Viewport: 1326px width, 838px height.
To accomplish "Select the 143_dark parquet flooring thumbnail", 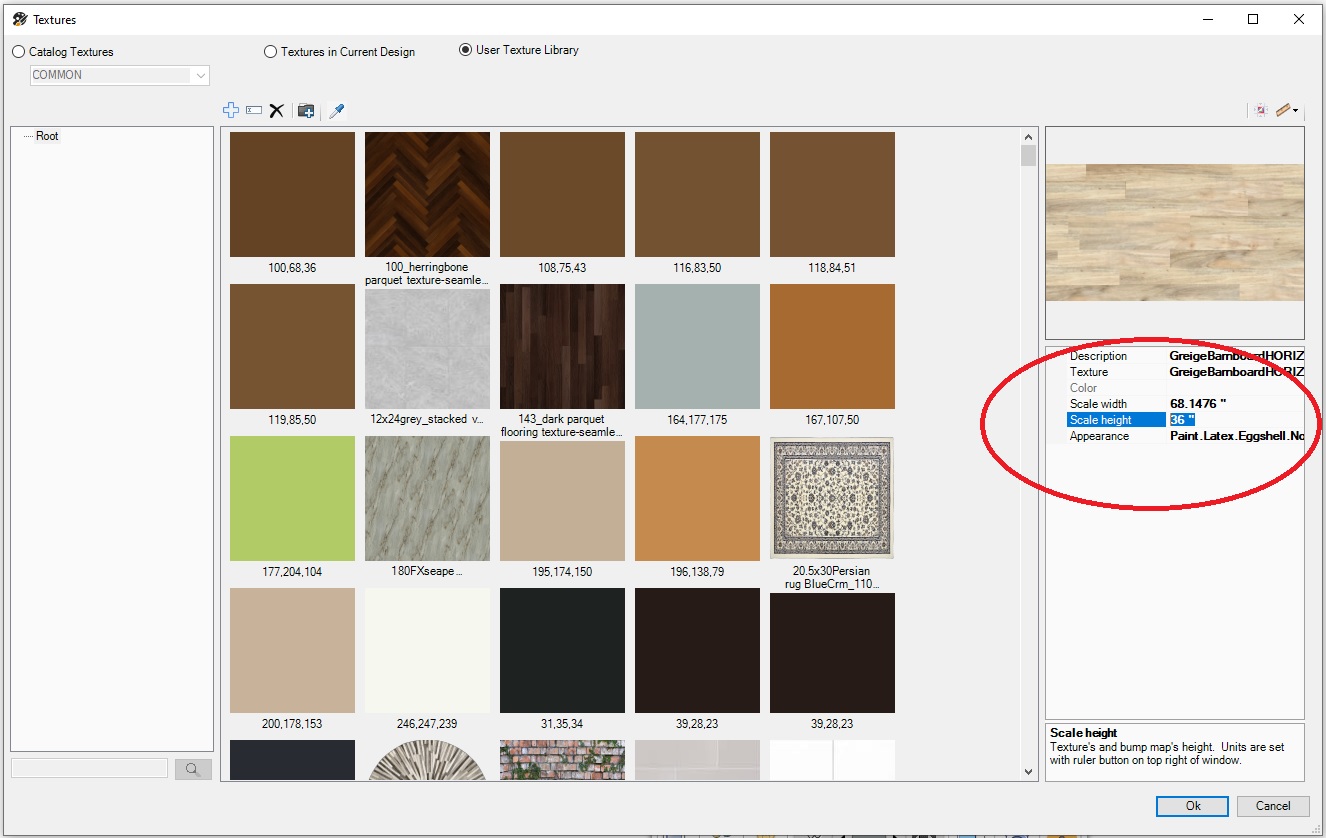I will (562, 347).
